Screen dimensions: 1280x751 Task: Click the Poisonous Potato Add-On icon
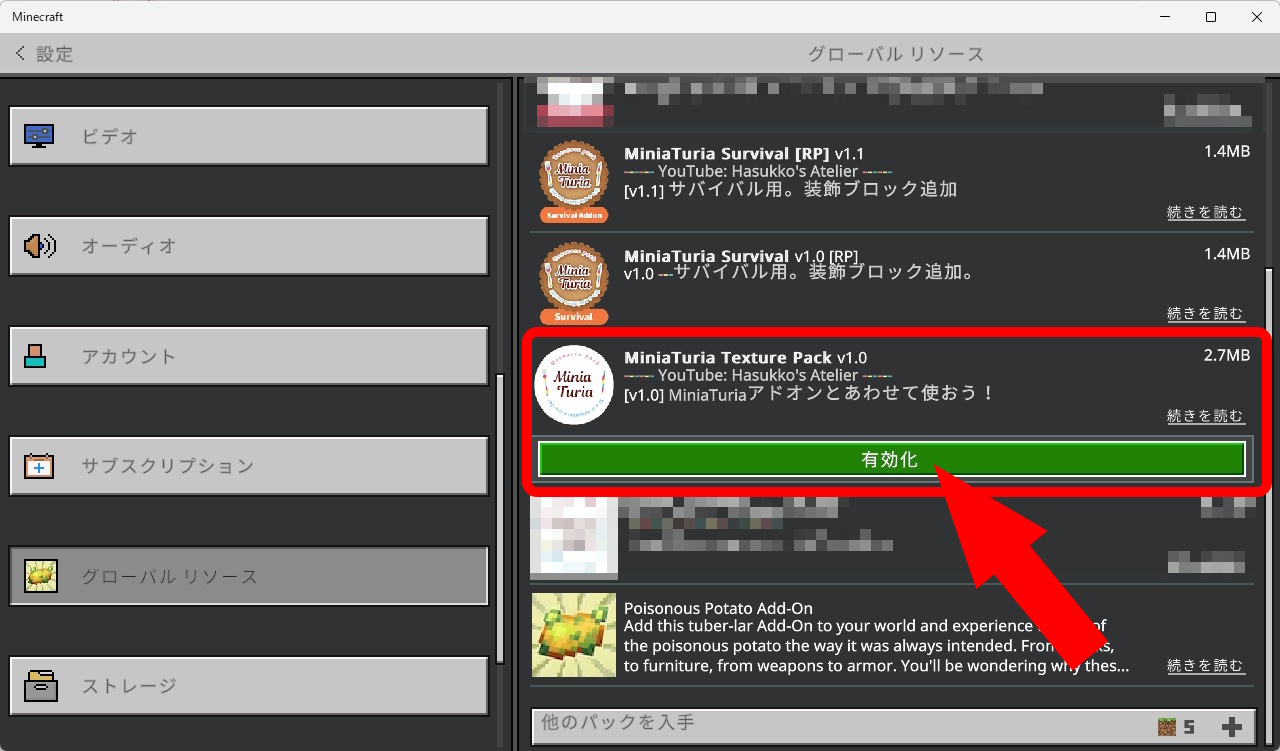(573, 636)
